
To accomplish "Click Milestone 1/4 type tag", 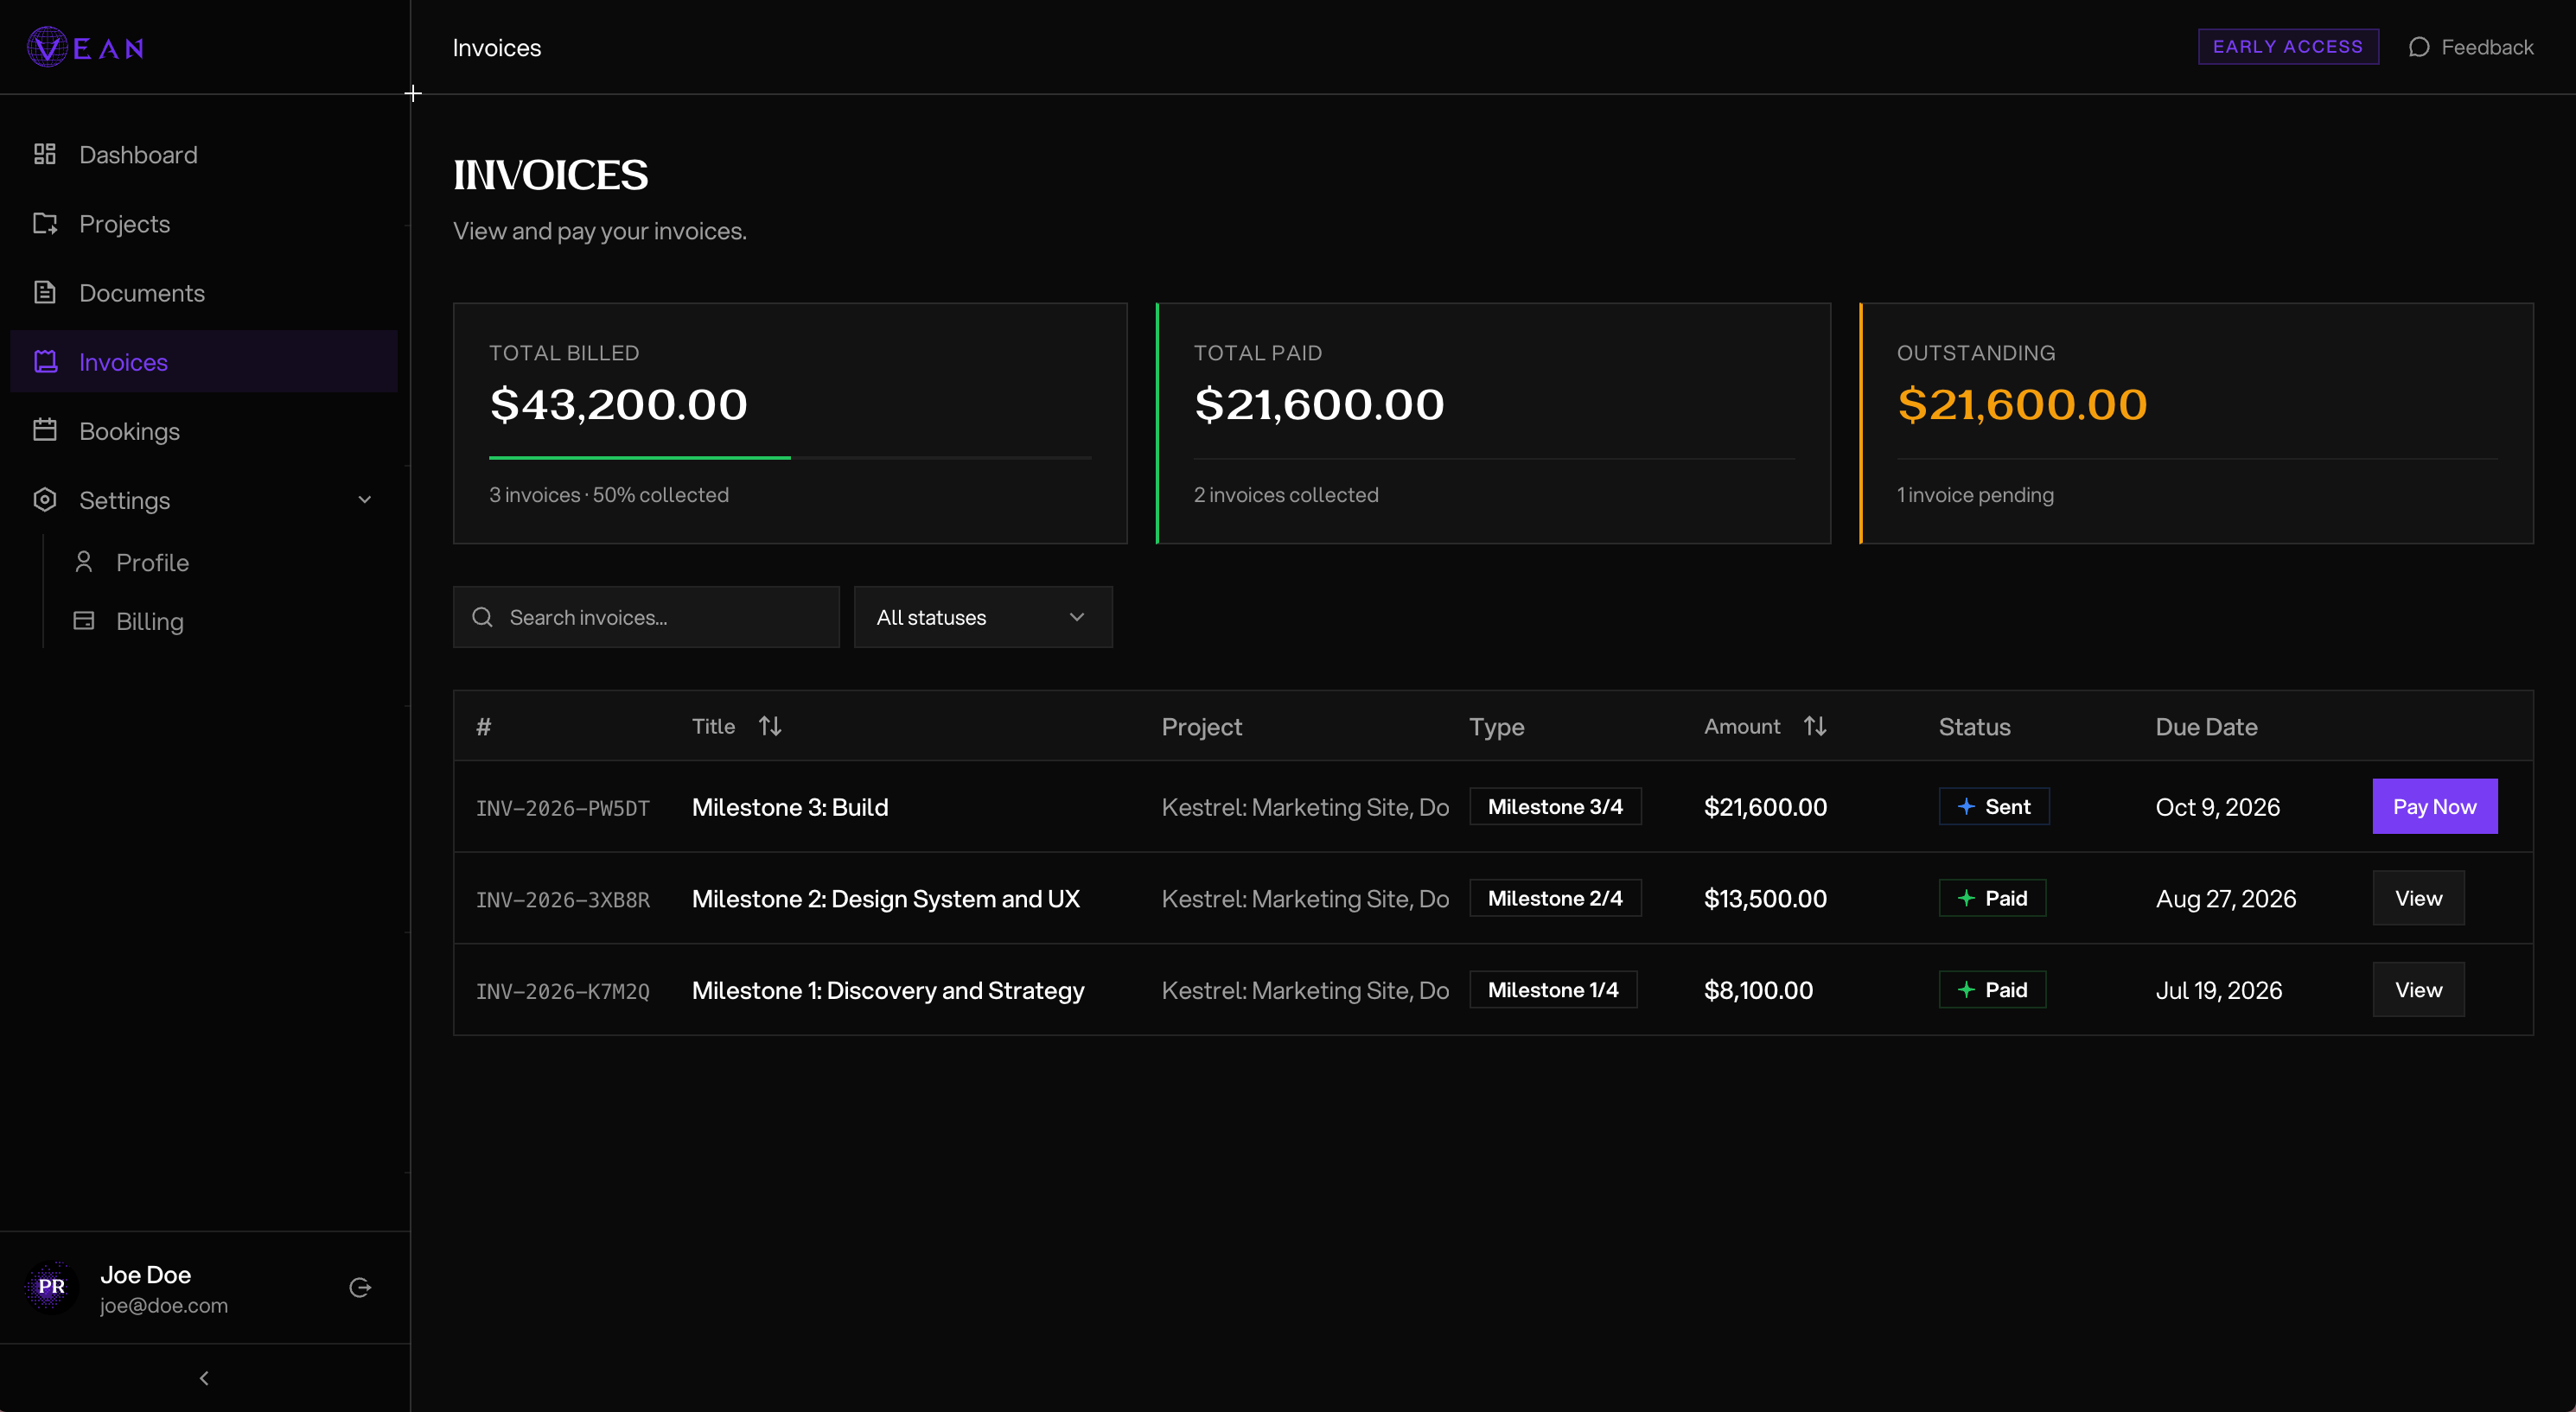I will tap(1553, 990).
